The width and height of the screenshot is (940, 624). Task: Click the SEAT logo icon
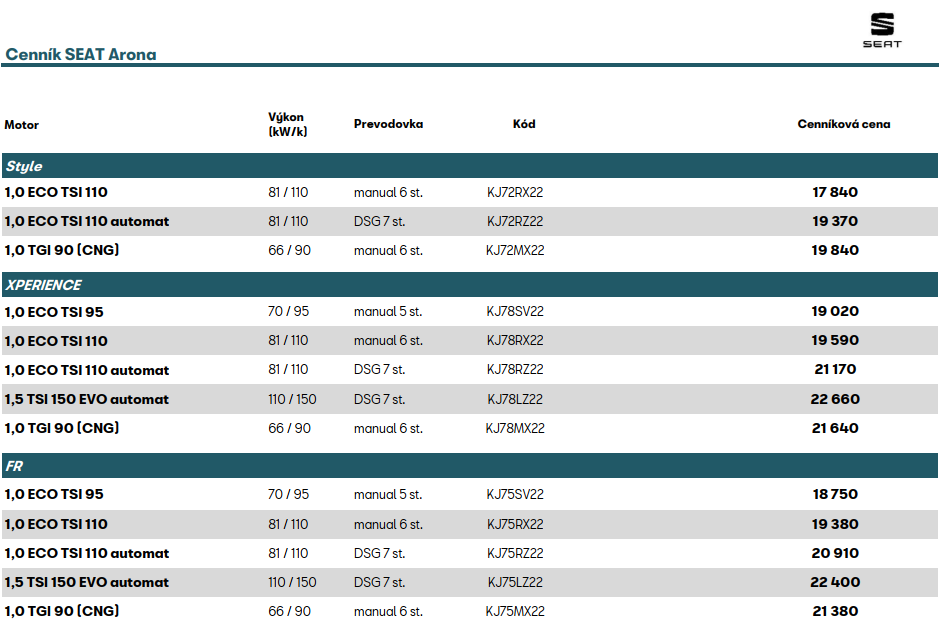(882, 30)
